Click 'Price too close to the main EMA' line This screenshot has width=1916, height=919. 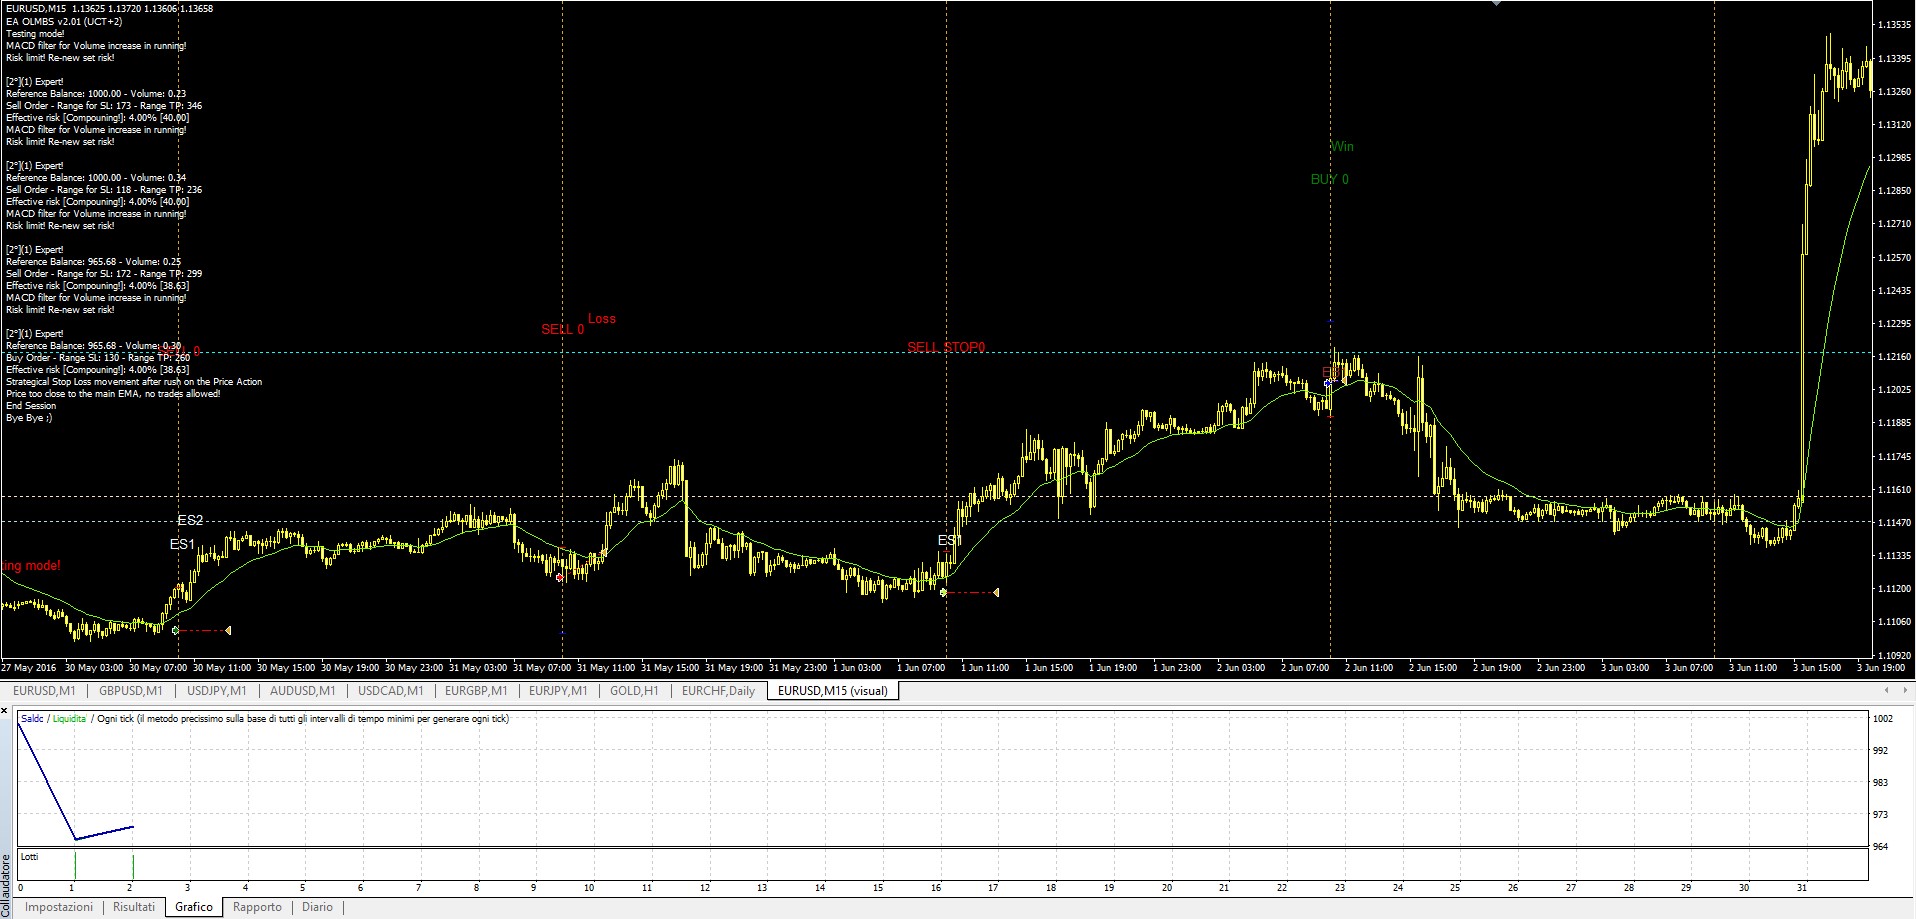pos(113,394)
